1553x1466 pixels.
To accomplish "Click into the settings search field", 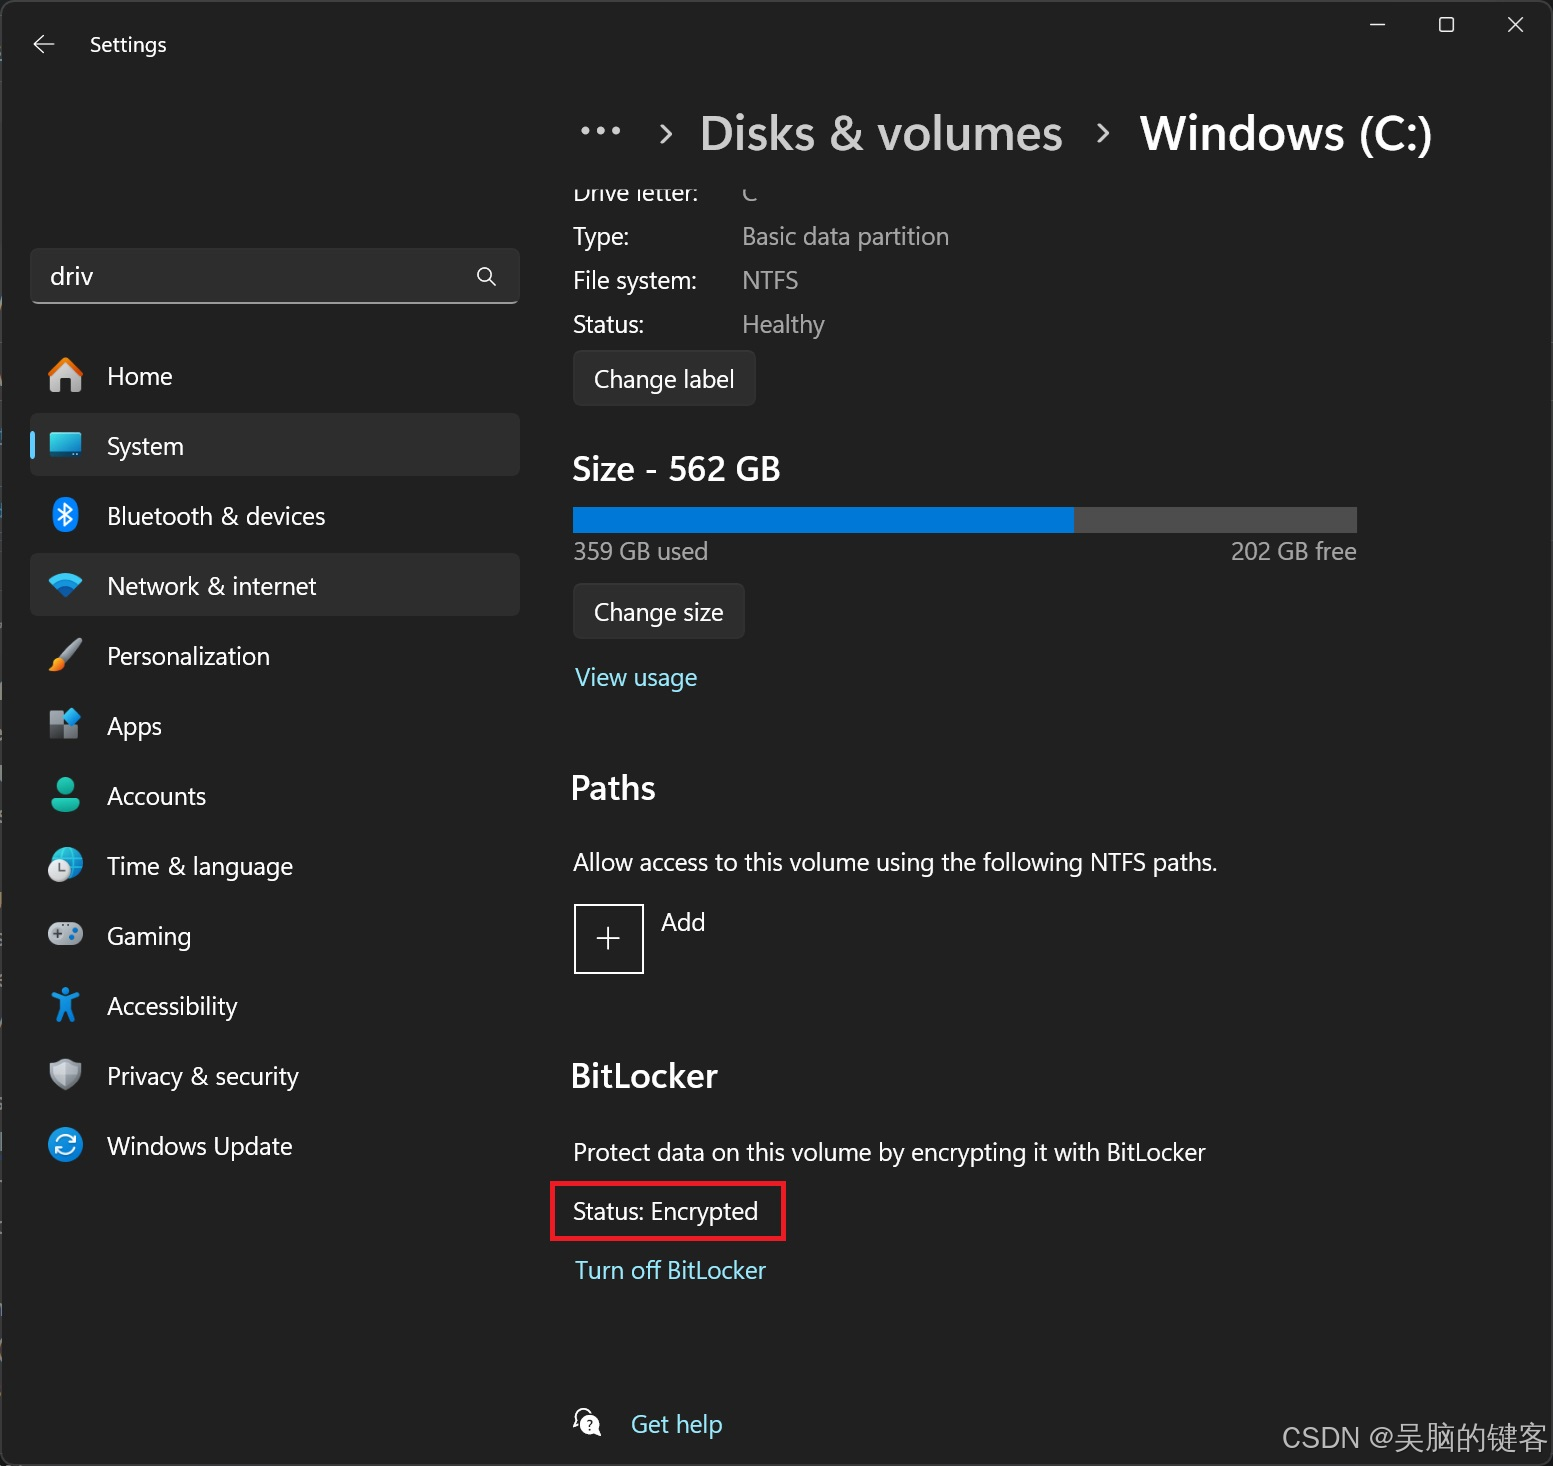I will pyautogui.click(x=275, y=276).
